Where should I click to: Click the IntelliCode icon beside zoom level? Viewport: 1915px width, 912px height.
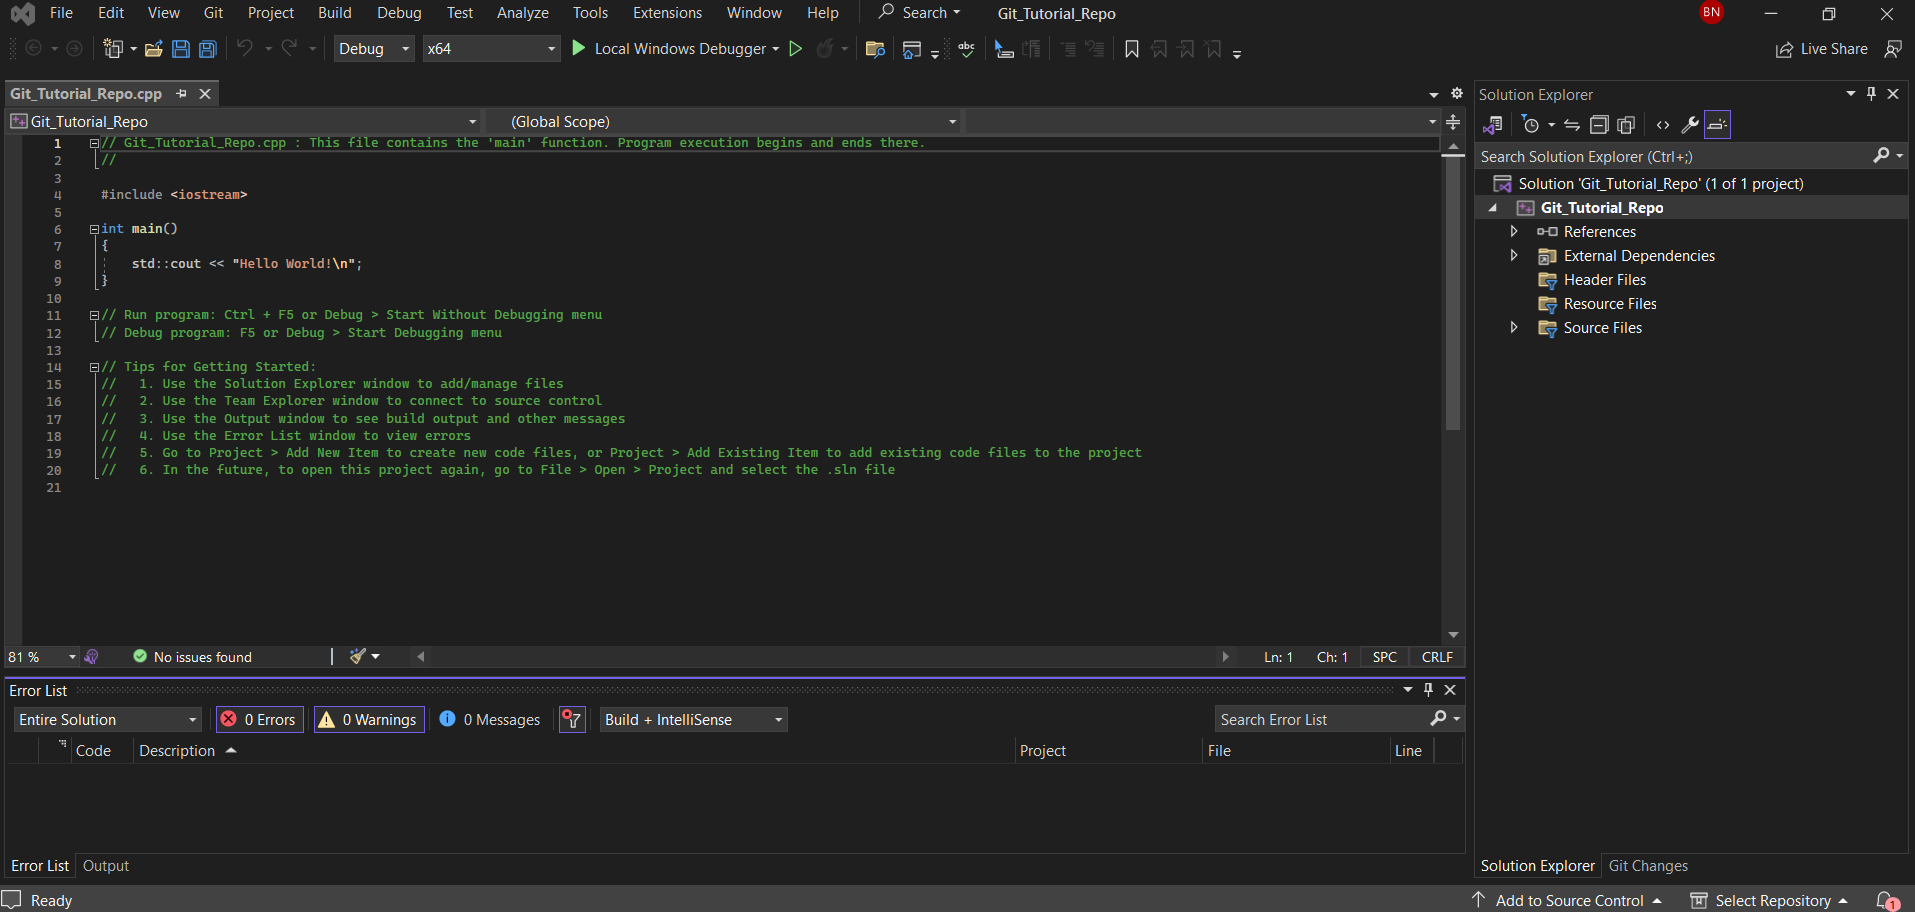[x=92, y=657]
